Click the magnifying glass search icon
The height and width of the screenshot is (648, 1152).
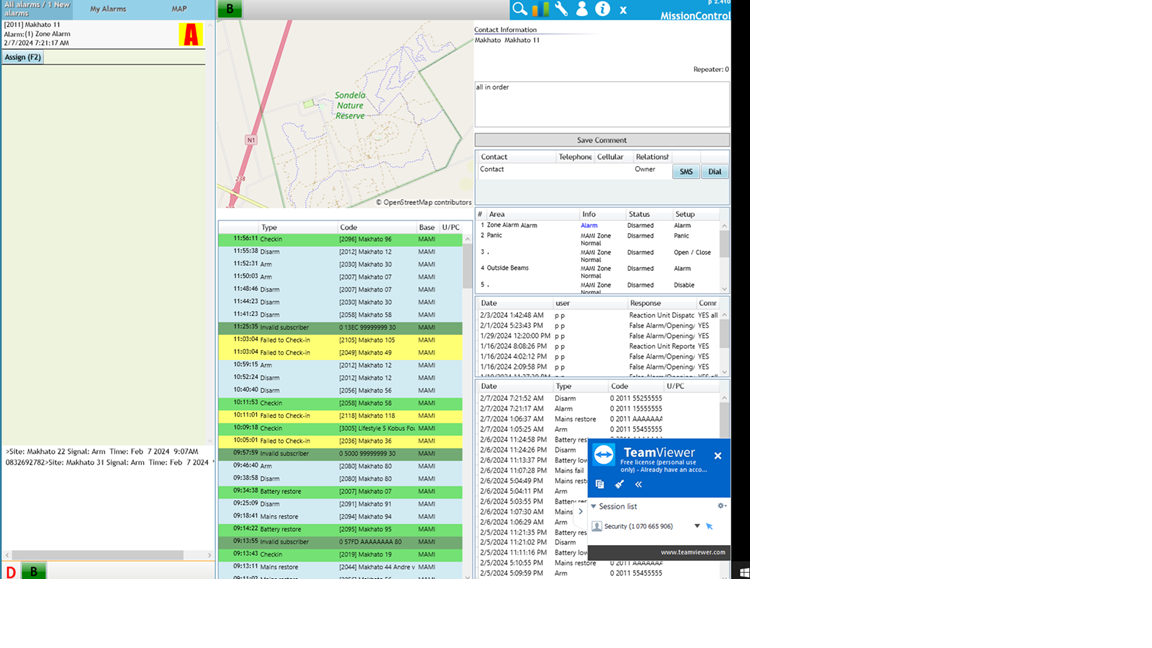point(520,9)
